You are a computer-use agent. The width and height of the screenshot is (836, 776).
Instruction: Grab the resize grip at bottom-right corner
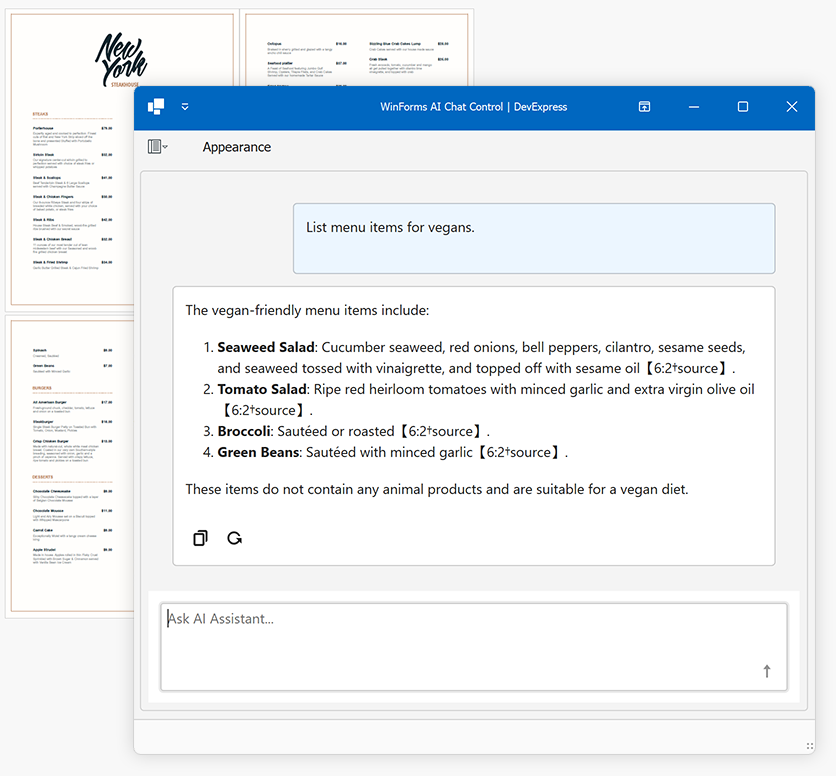(x=808, y=745)
